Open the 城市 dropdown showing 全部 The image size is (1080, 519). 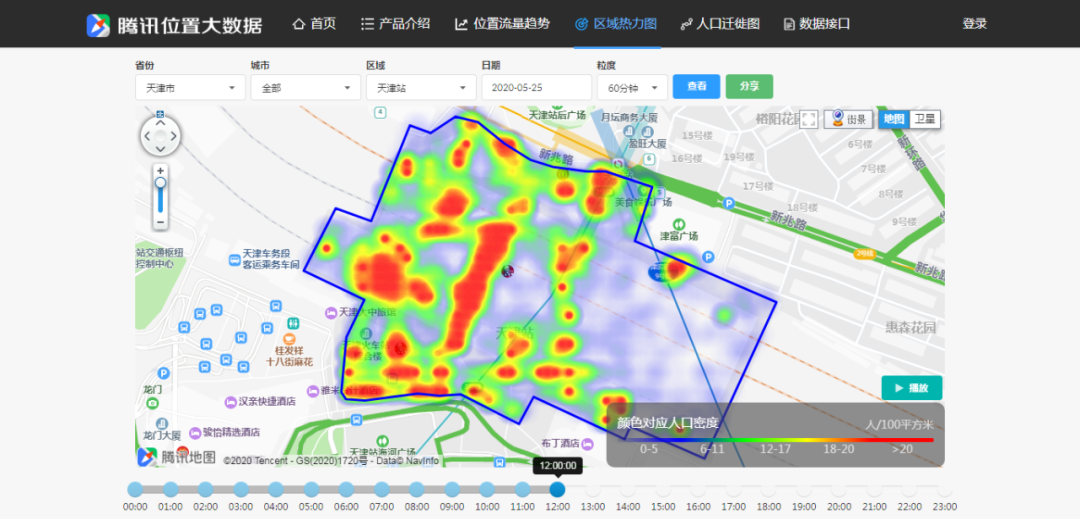click(305, 88)
